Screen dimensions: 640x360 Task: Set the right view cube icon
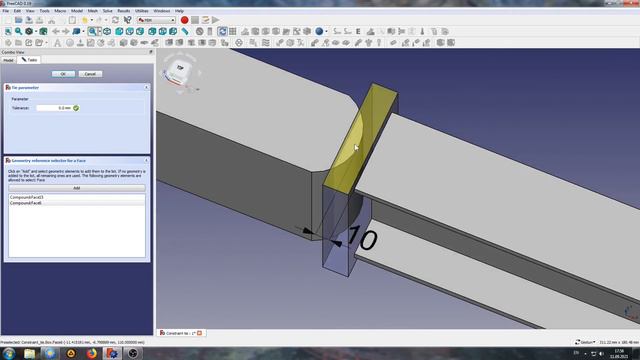click(140, 31)
